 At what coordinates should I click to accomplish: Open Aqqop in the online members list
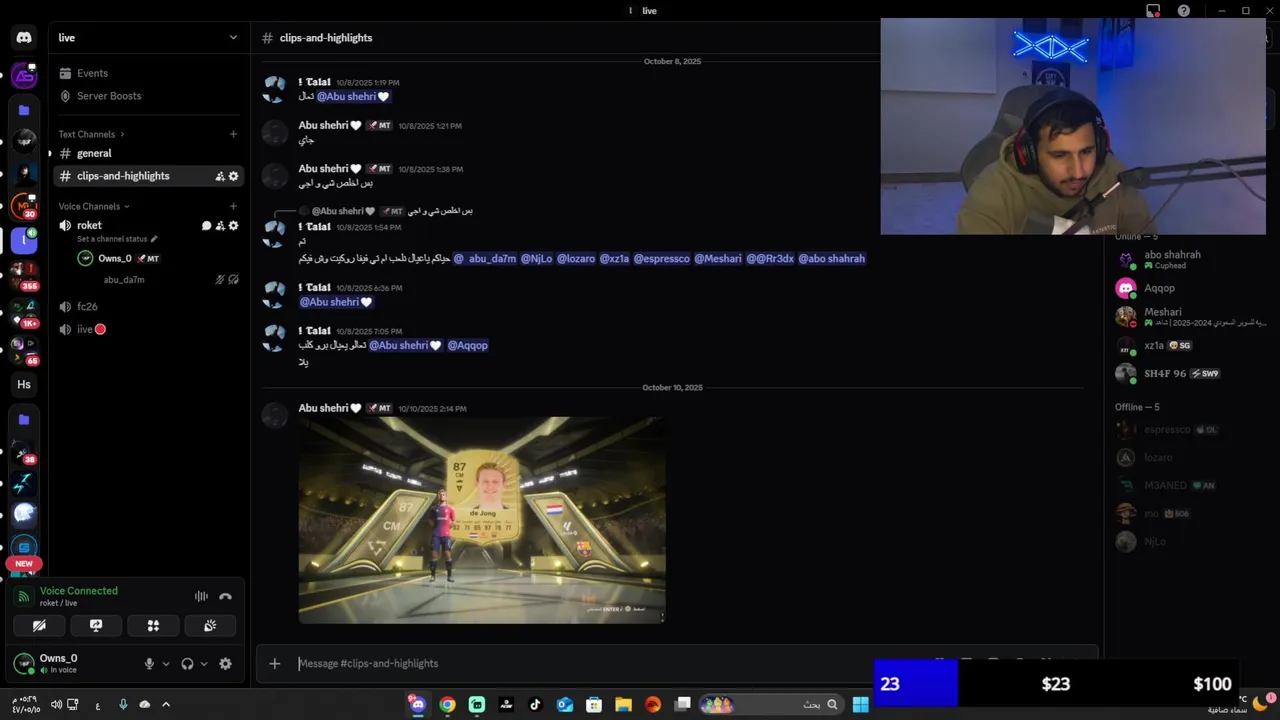pos(1188,288)
